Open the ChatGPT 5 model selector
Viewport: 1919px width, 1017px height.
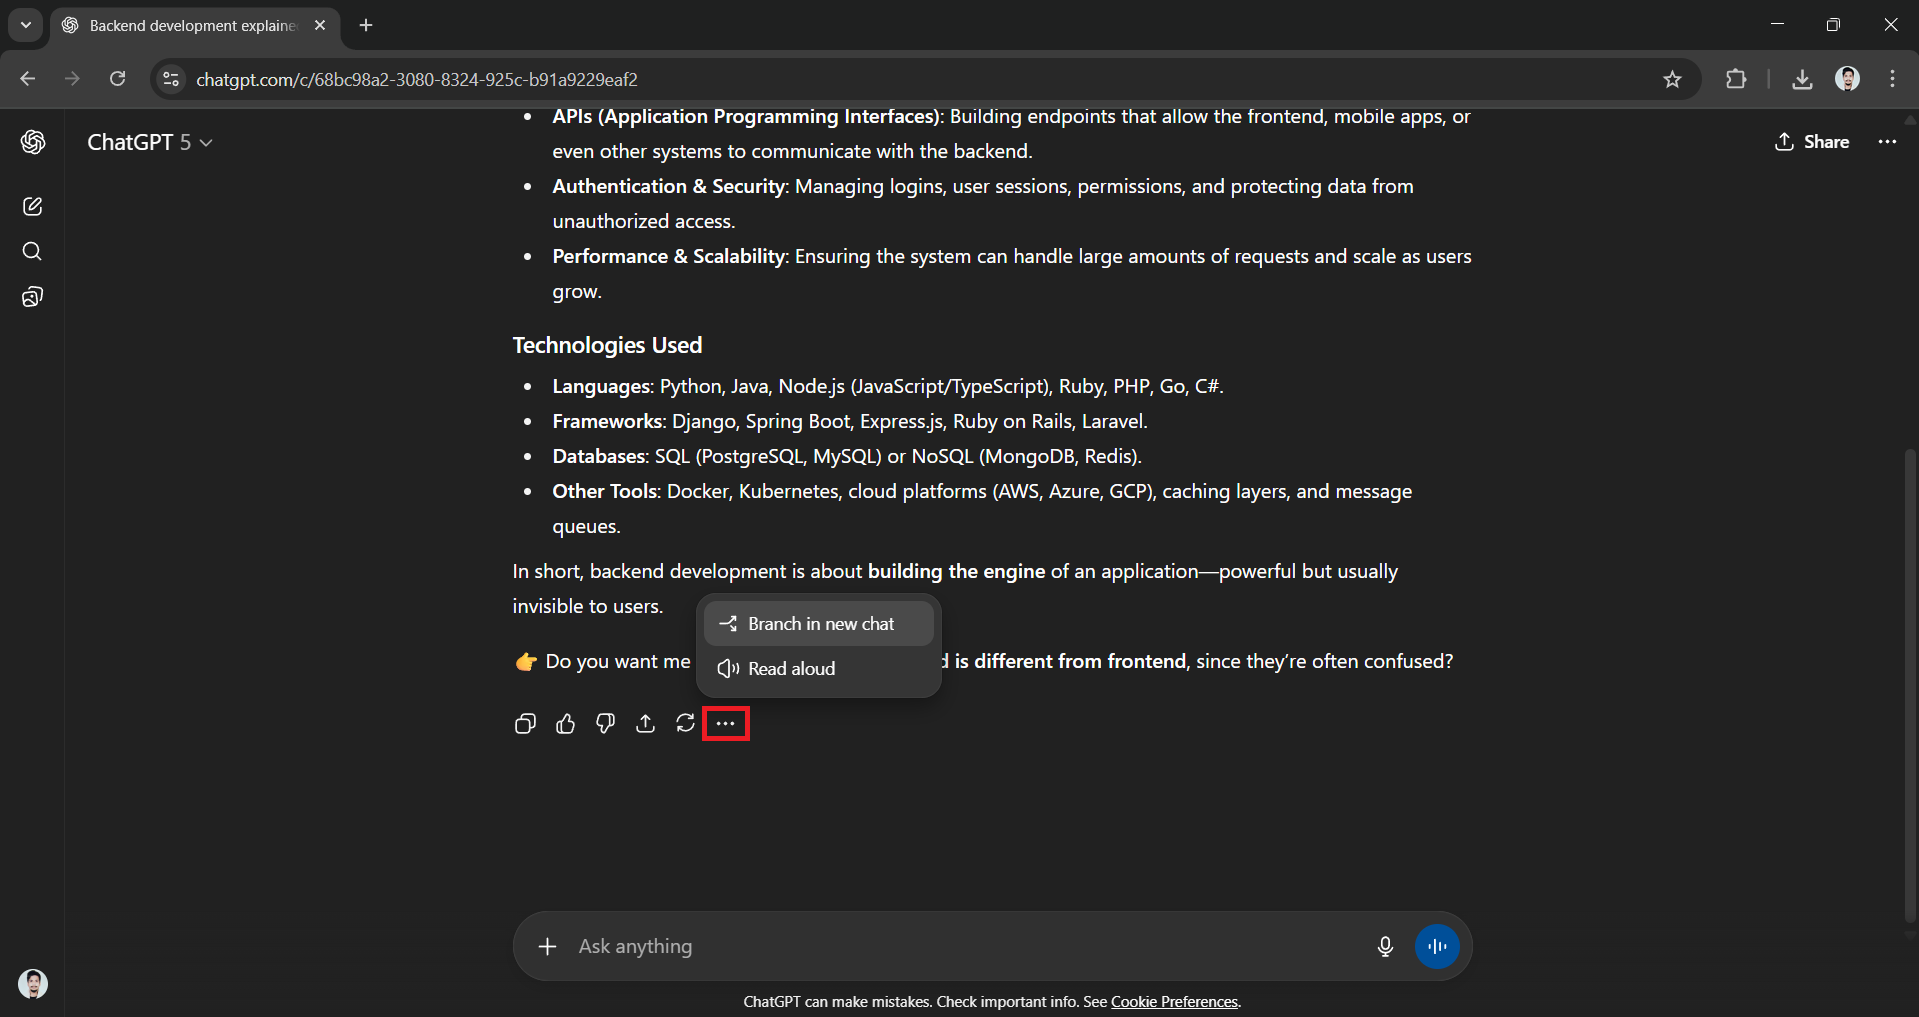(x=150, y=142)
